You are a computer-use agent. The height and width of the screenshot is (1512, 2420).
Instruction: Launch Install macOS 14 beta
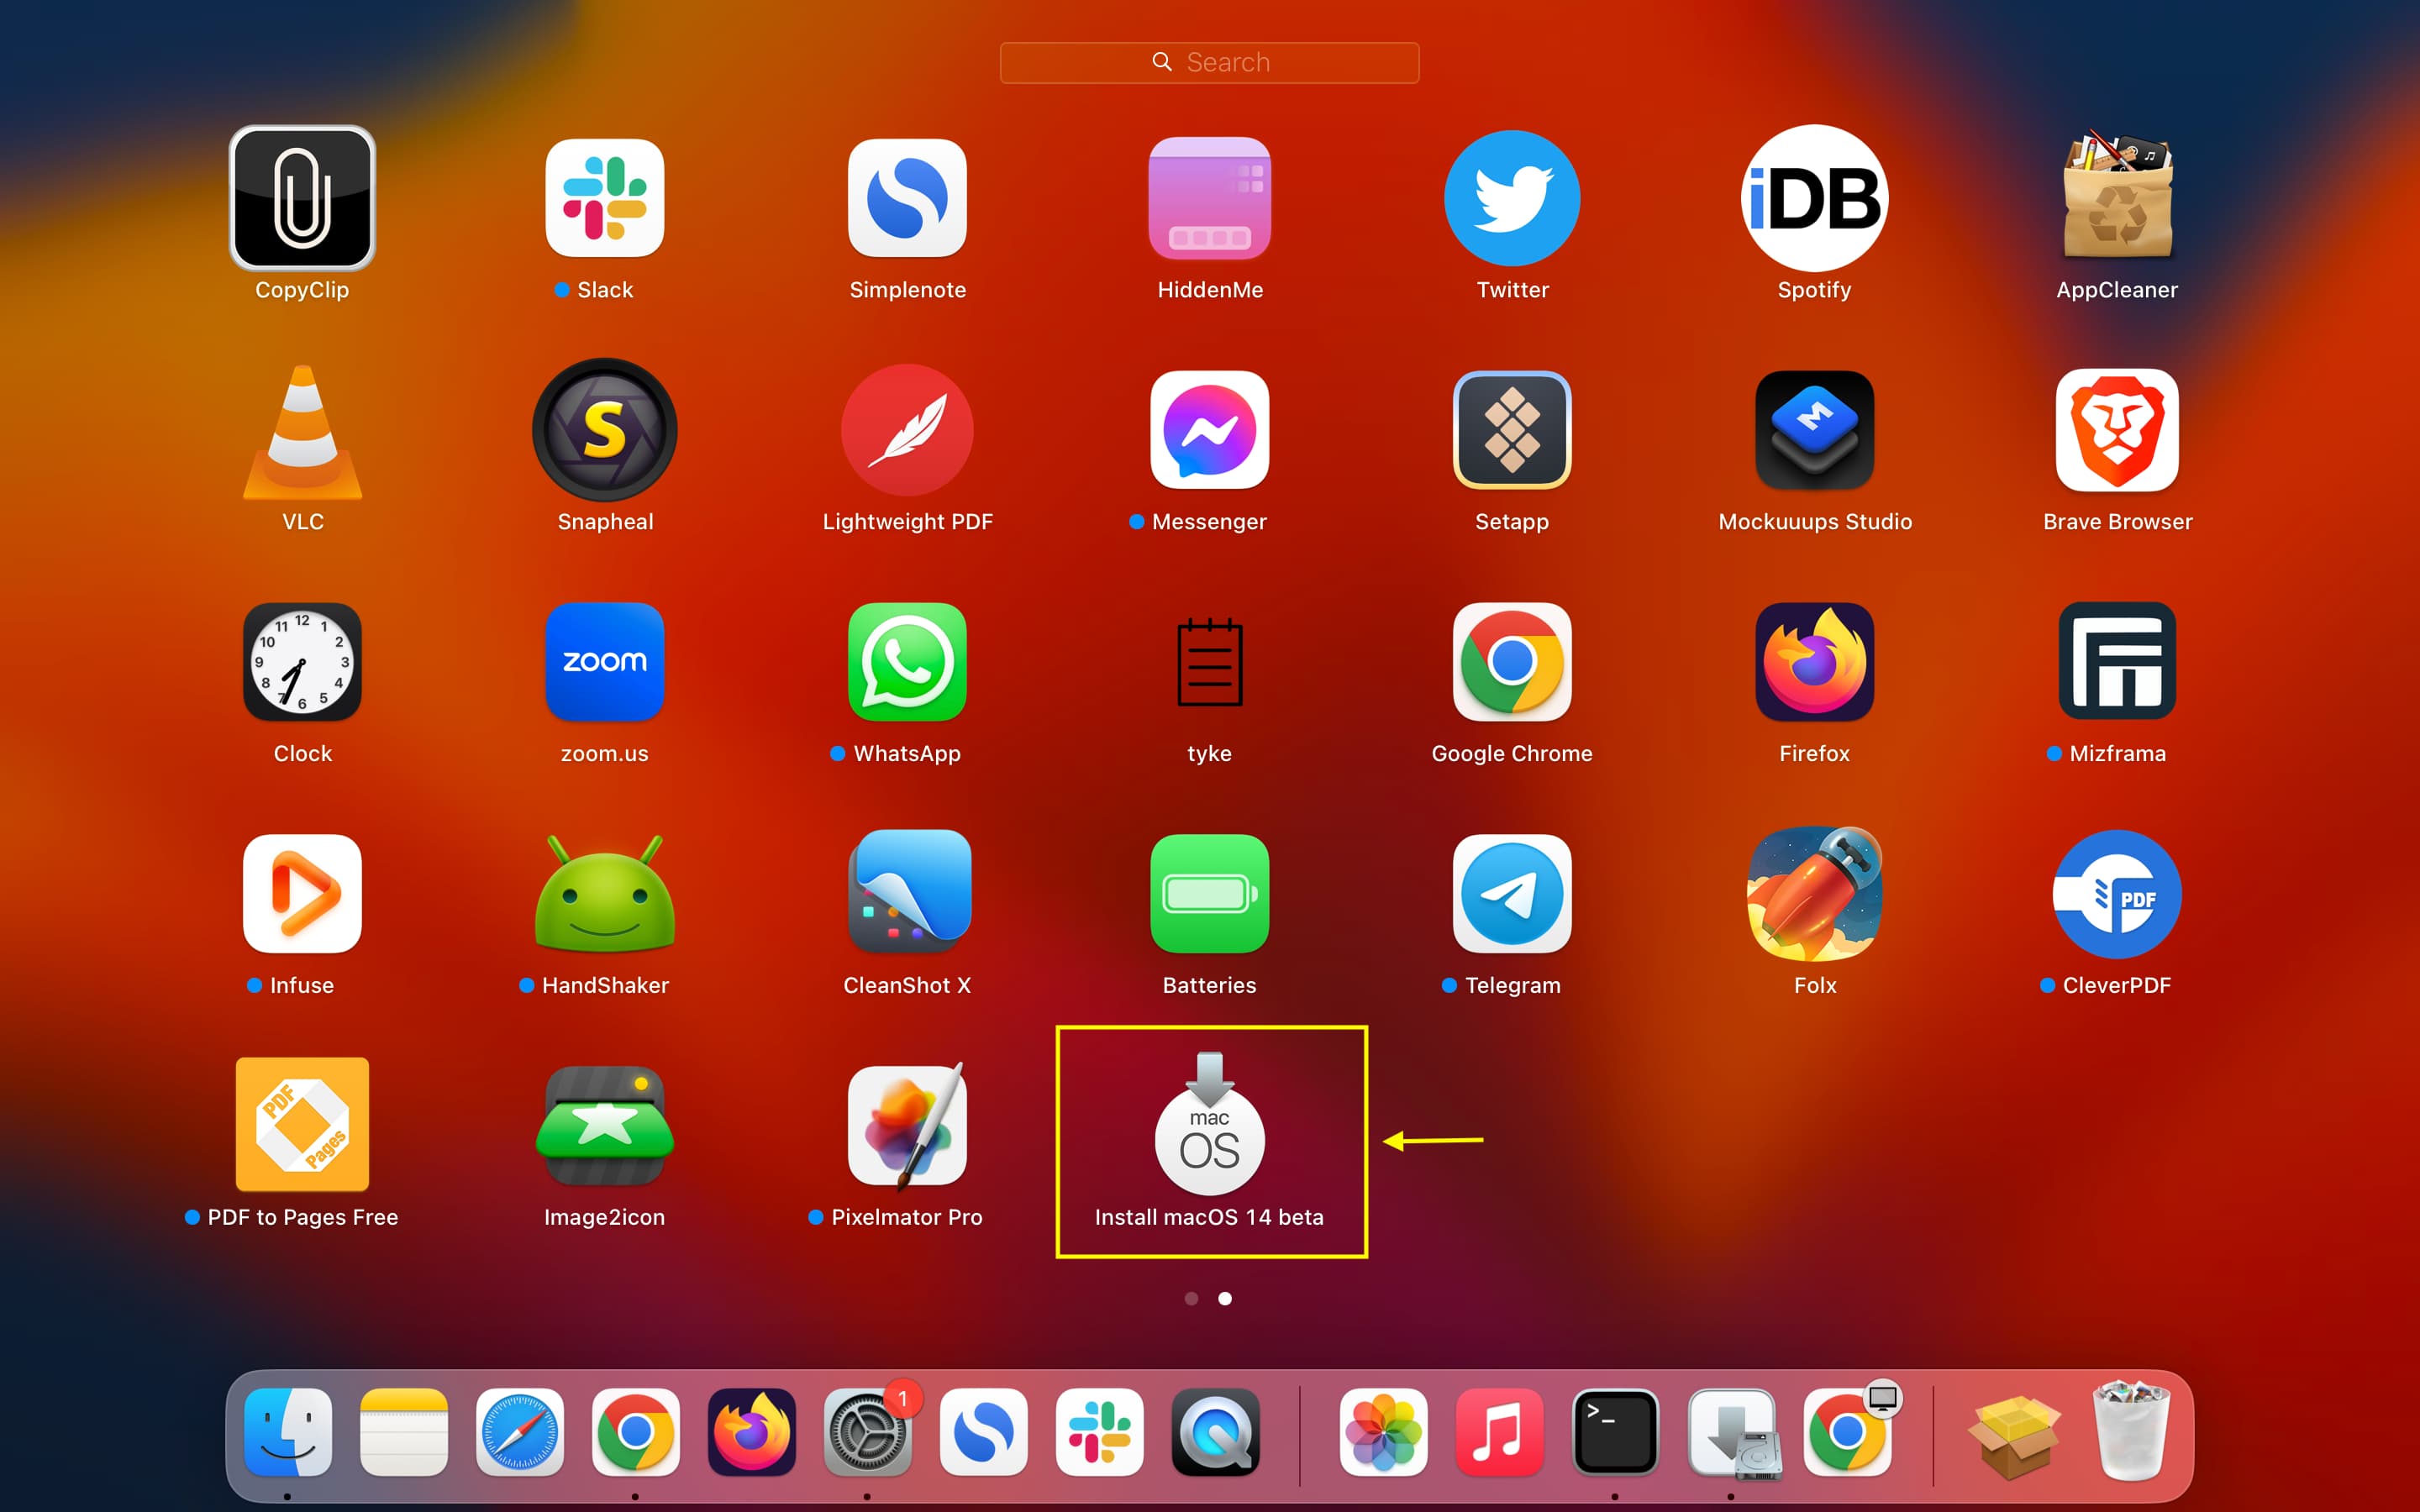click(1210, 1123)
